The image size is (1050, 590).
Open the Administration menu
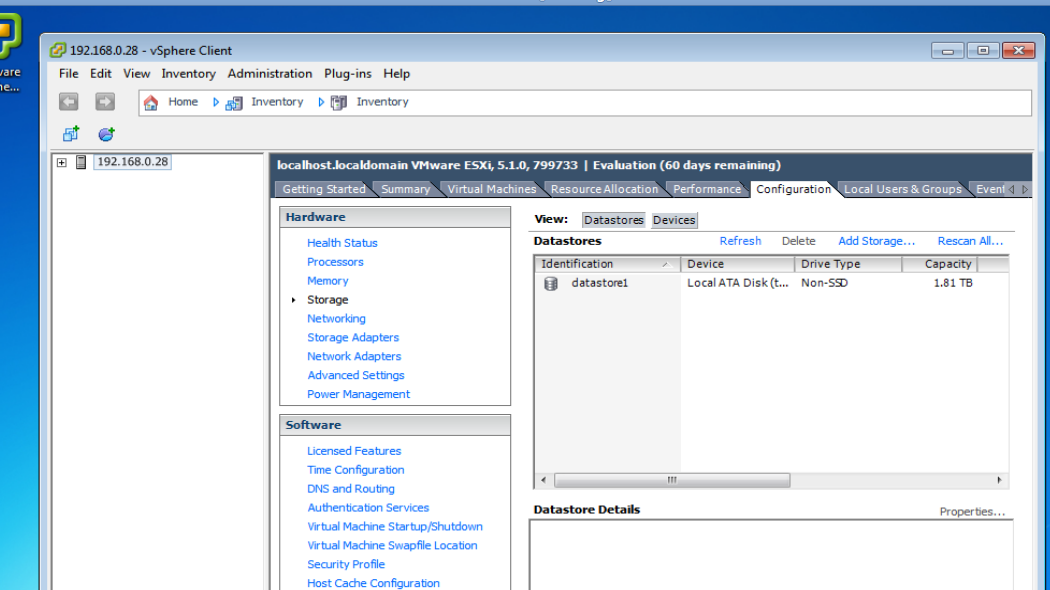(270, 74)
